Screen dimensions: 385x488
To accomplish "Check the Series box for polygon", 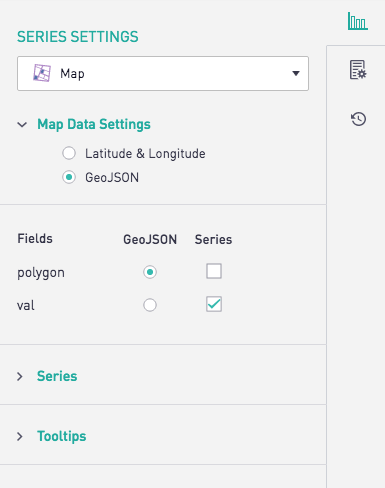I will [x=214, y=271].
